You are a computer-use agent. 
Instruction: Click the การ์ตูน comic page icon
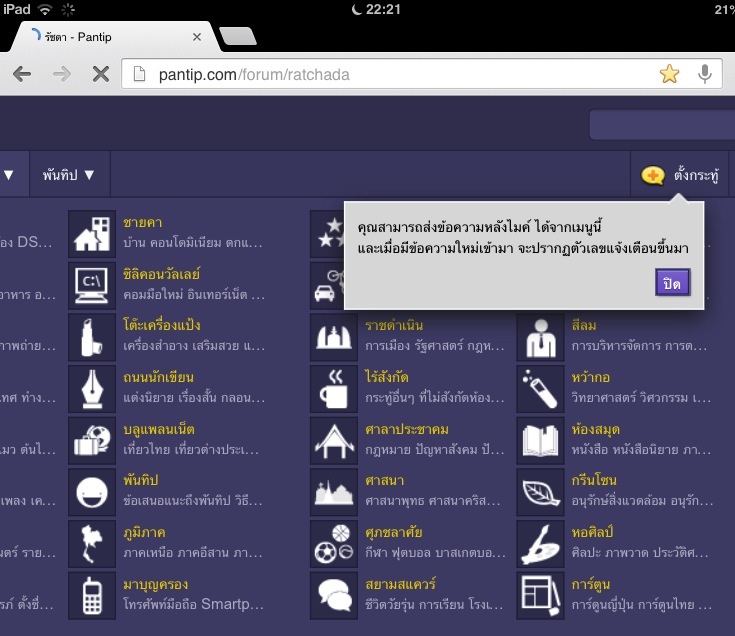[540, 595]
